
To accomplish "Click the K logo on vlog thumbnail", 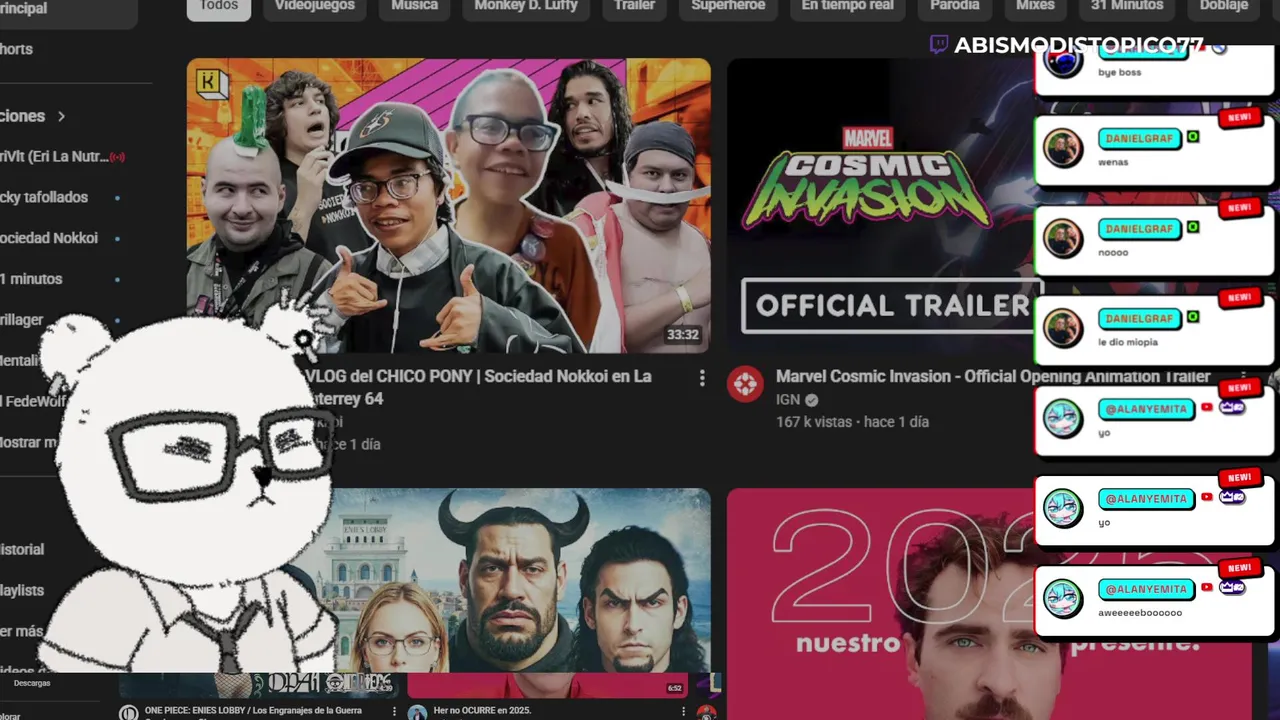I will [x=211, y=83].
